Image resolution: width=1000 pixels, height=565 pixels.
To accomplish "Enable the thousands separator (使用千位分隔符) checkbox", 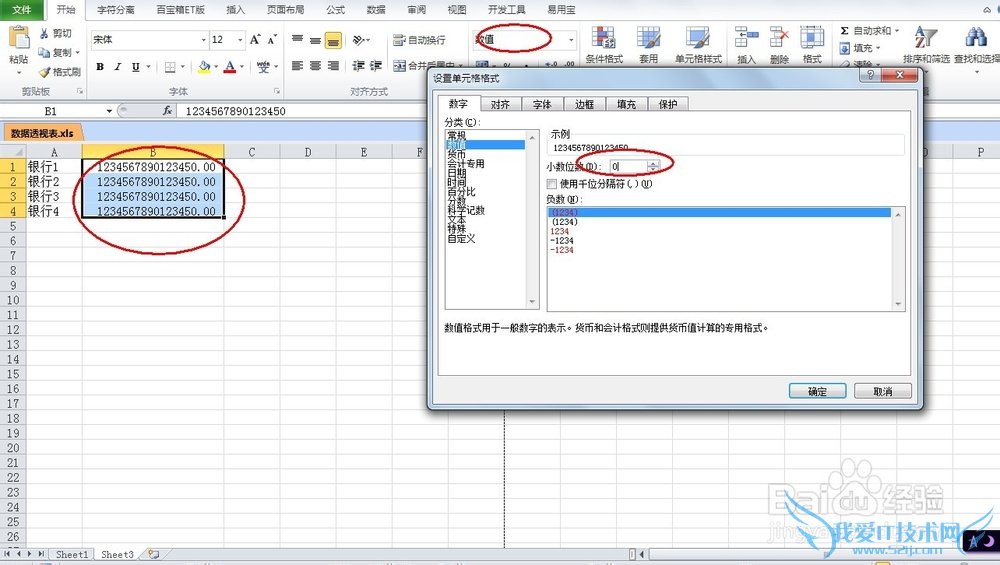I will point(552,184).
